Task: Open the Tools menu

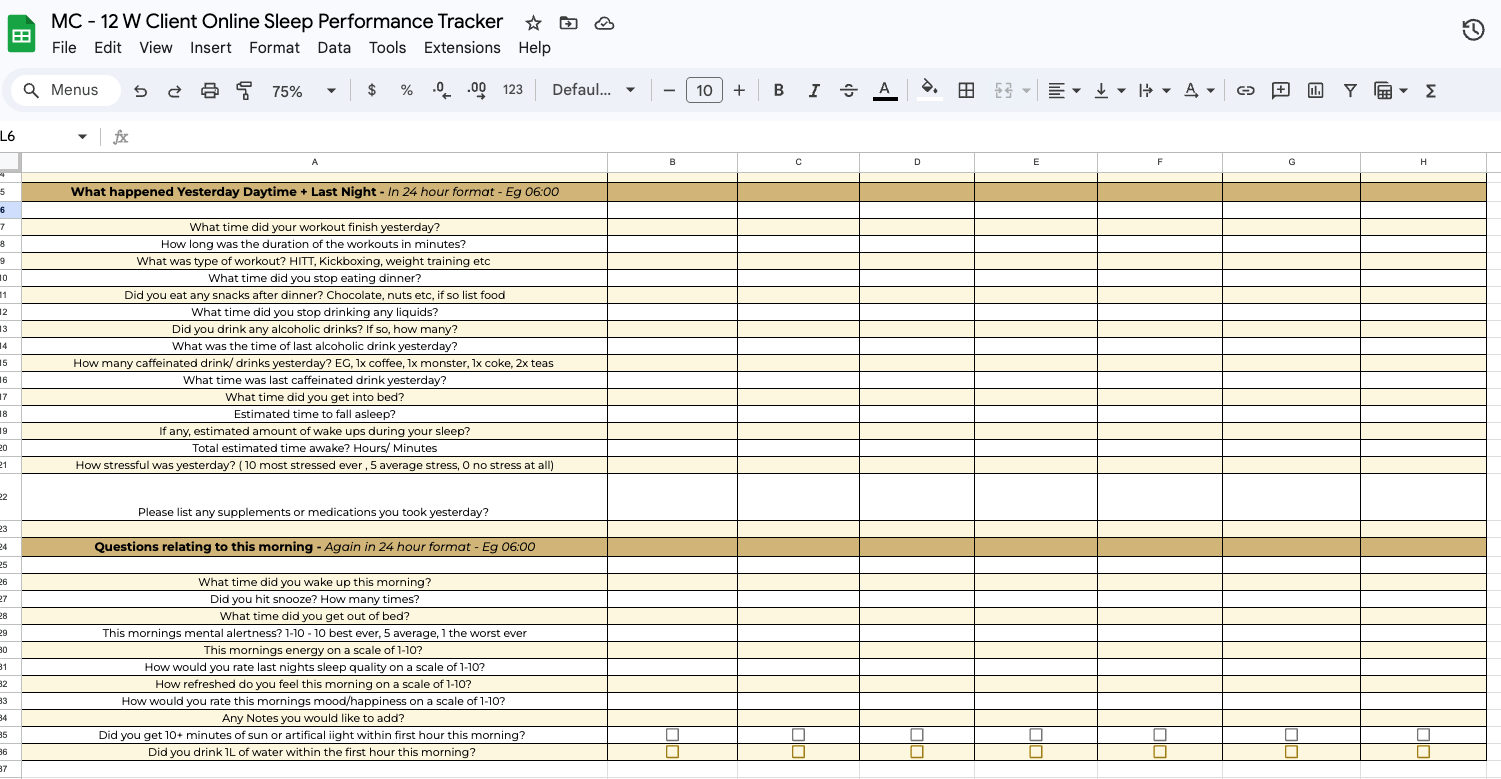Action: click(387, 47)
